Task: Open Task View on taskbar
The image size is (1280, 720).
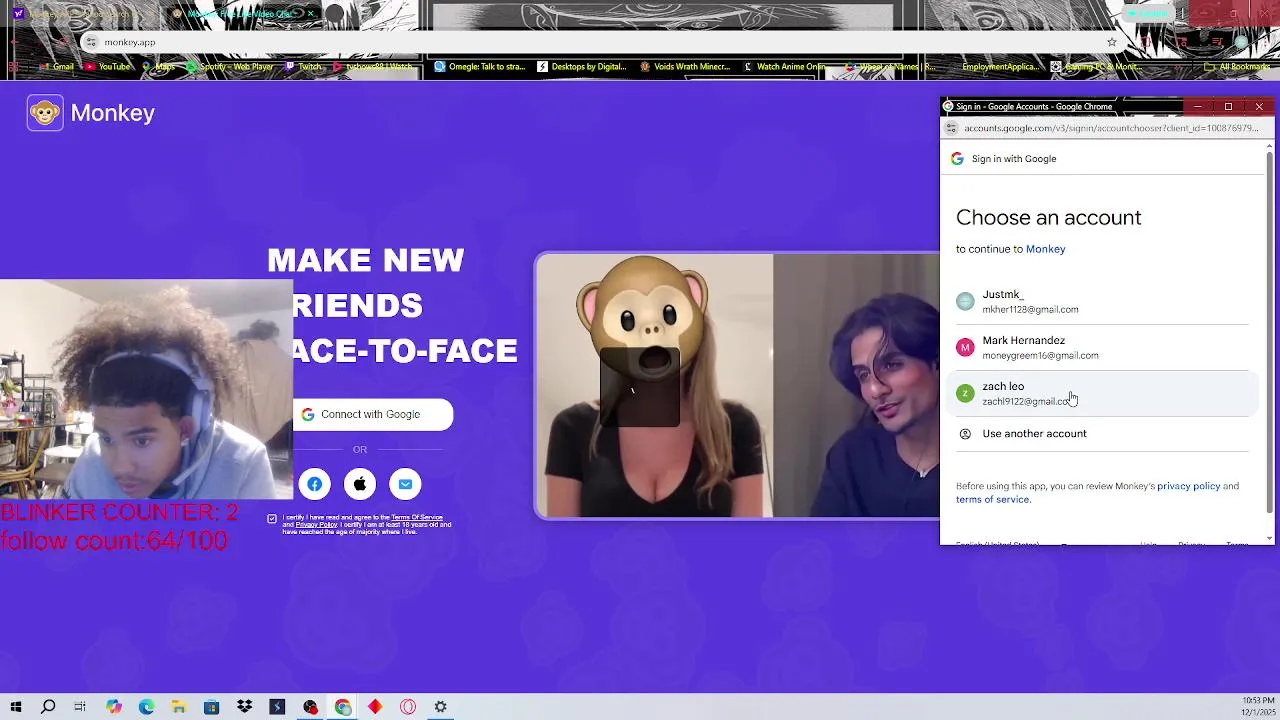Action: (x=80, y=707)
